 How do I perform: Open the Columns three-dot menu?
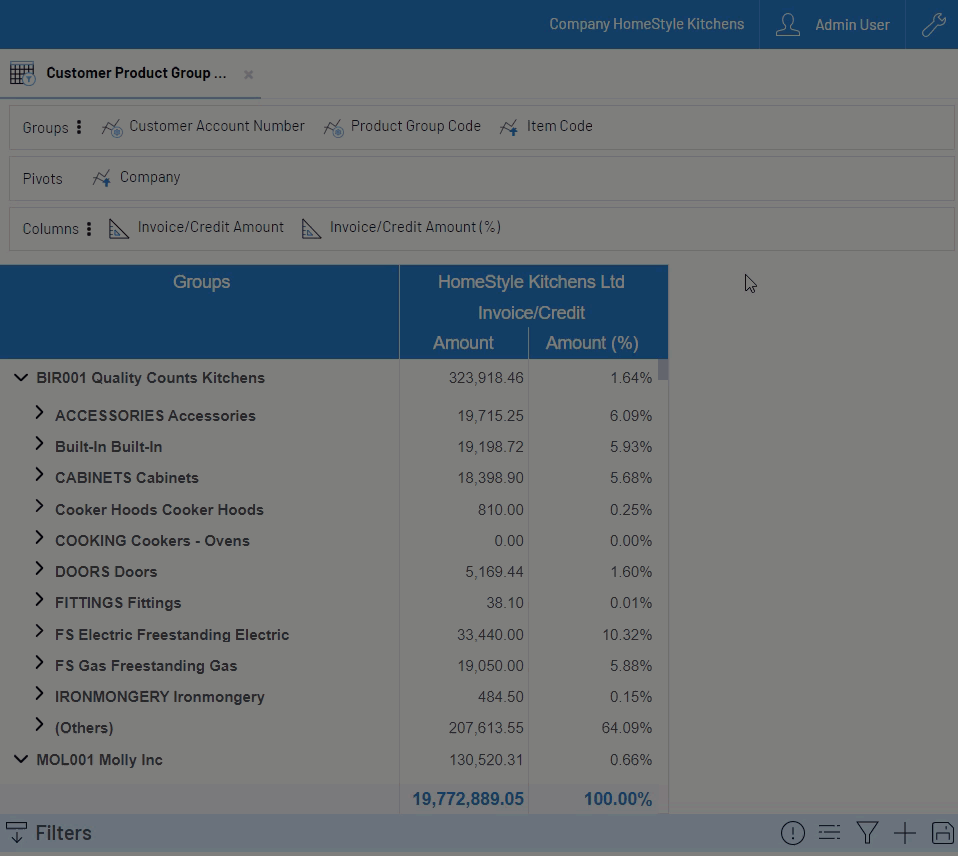pyautogui.click(x=89, y=229)
